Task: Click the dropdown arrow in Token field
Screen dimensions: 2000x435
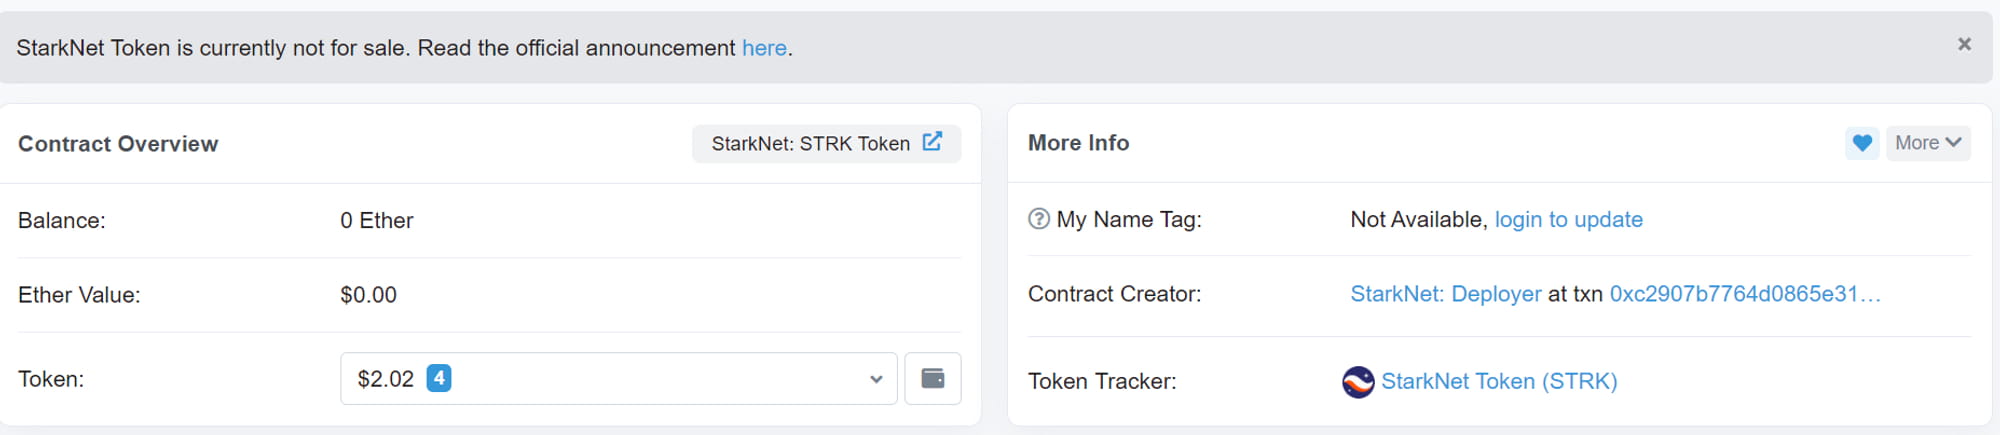Action: [x=876, y=379]
